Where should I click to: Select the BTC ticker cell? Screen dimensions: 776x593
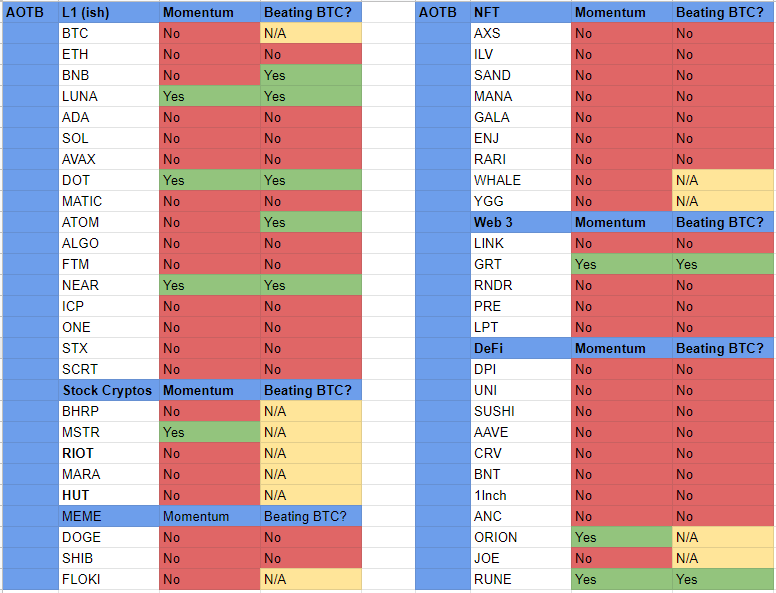coord(108,33)
